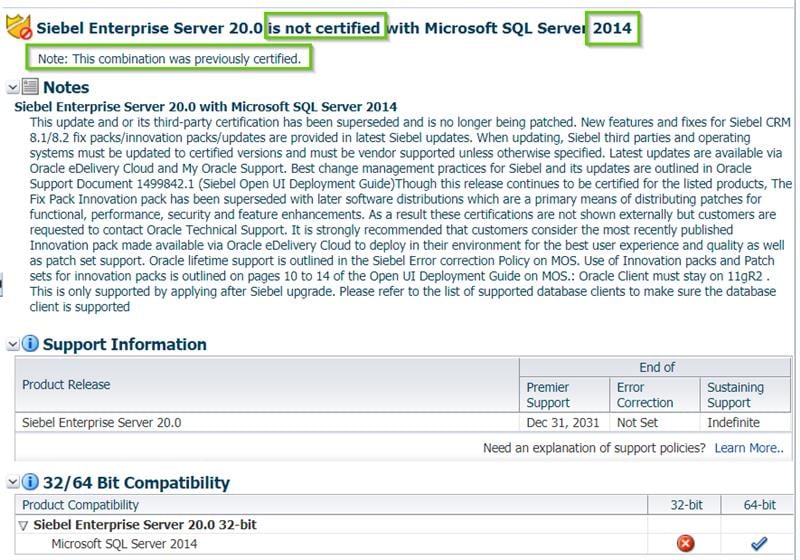
Task: Click the note about previously certified combination
Action: click(169, 59)
